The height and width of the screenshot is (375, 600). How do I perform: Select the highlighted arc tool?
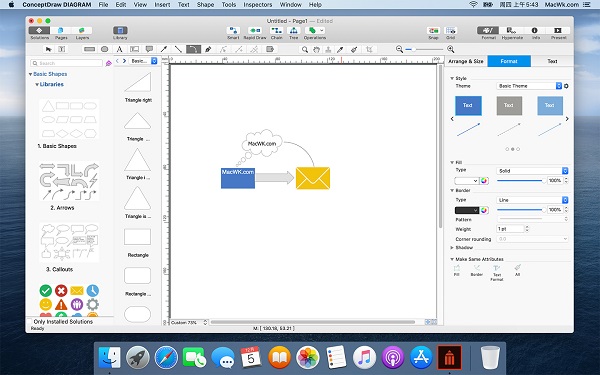tap(194, 49)
